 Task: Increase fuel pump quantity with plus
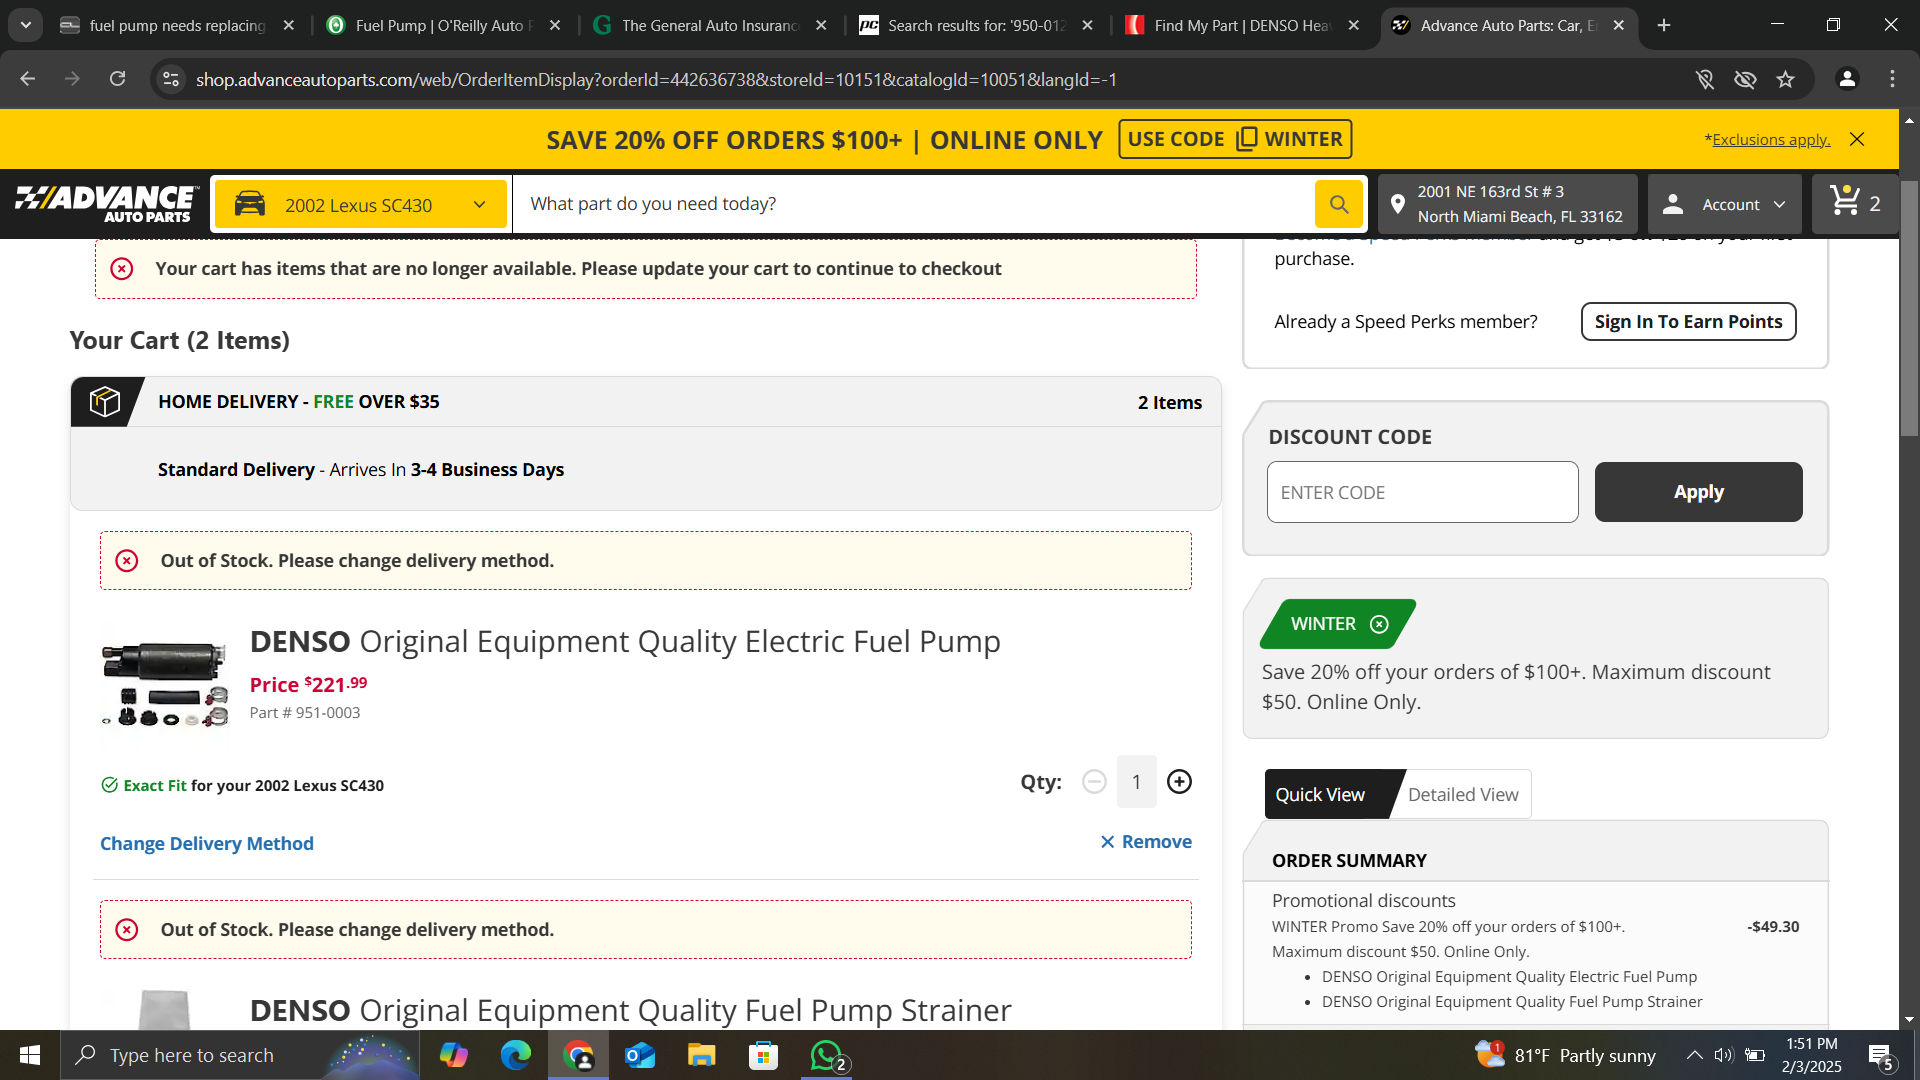(x=1180, y=782)
